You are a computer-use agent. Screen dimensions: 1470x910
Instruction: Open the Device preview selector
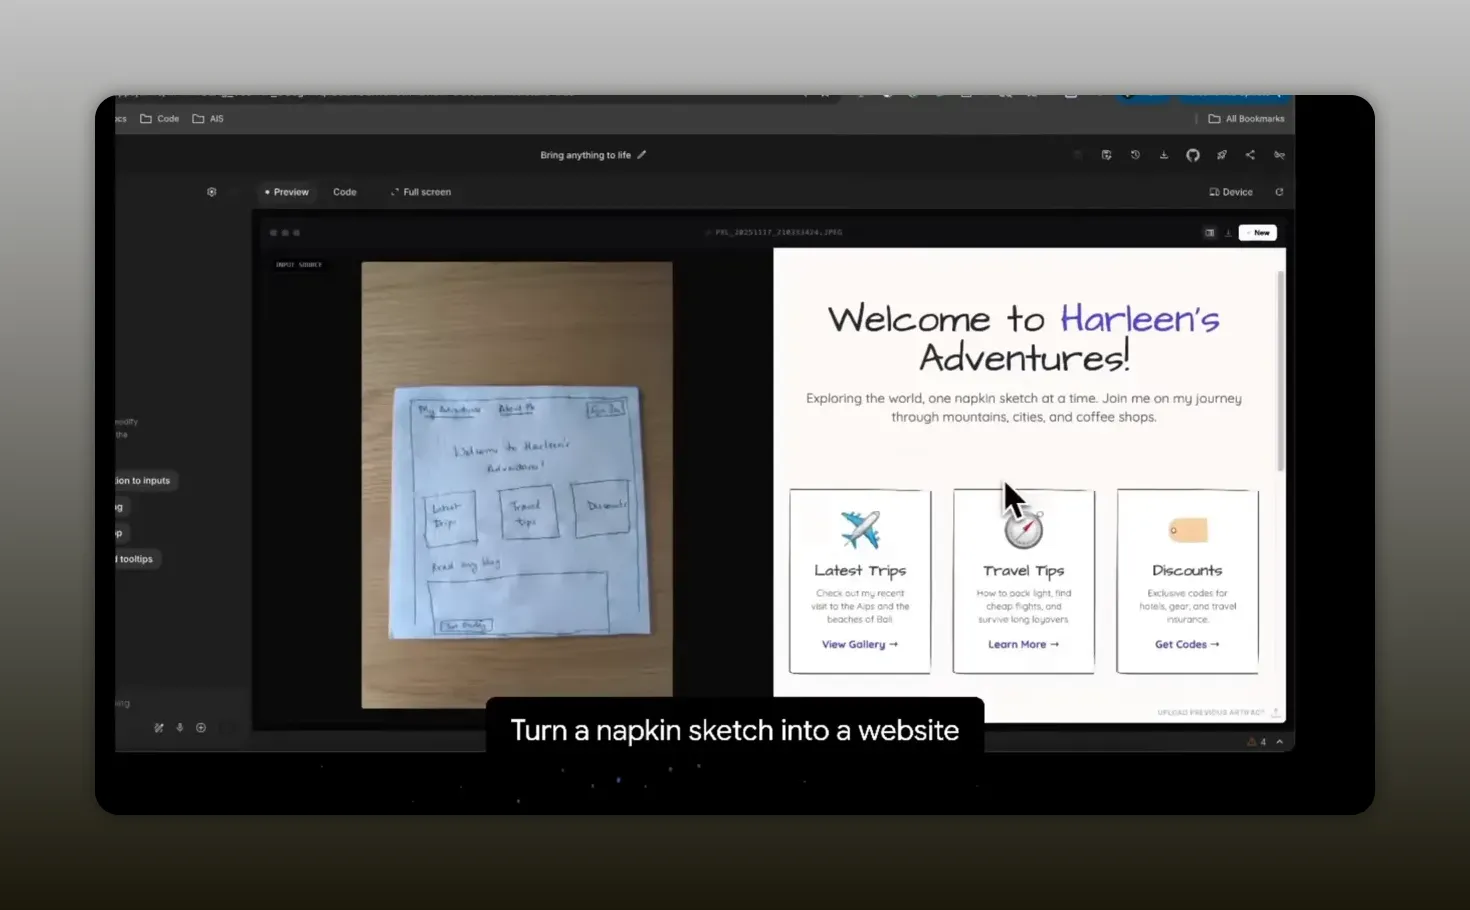(1231, 192)
